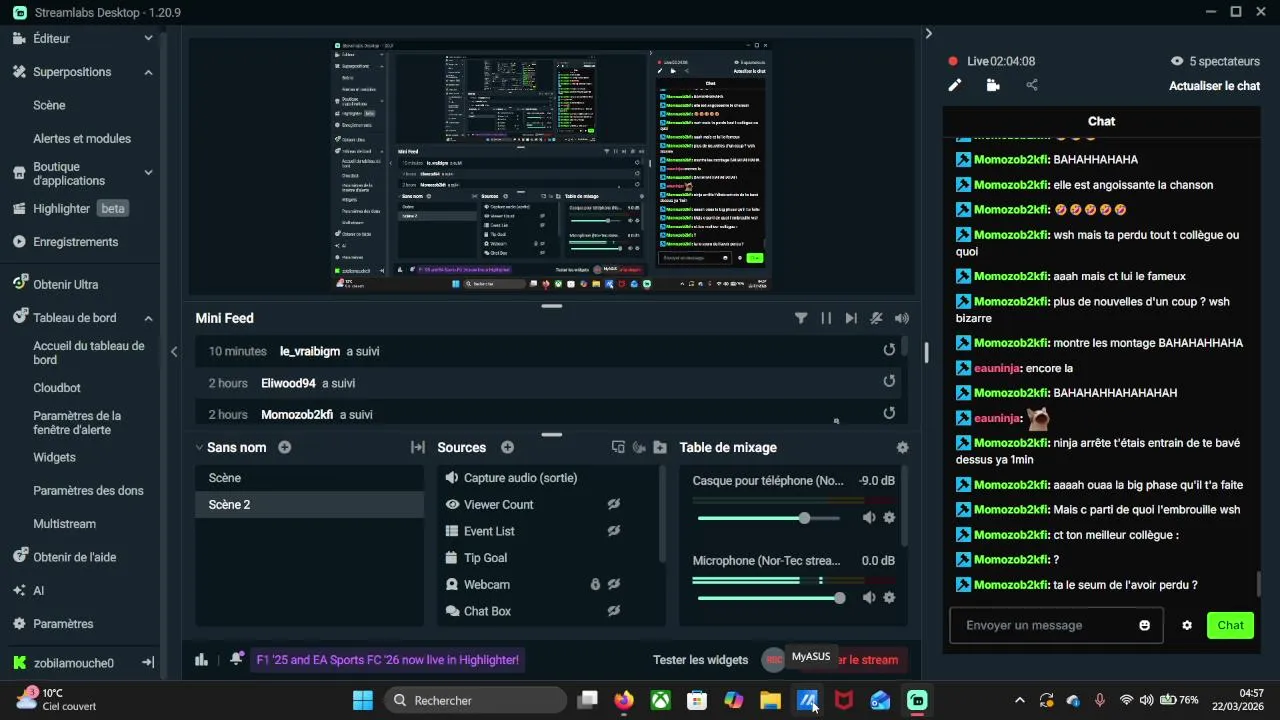Mute event sounds in Mini Feed

coord(877,318)
